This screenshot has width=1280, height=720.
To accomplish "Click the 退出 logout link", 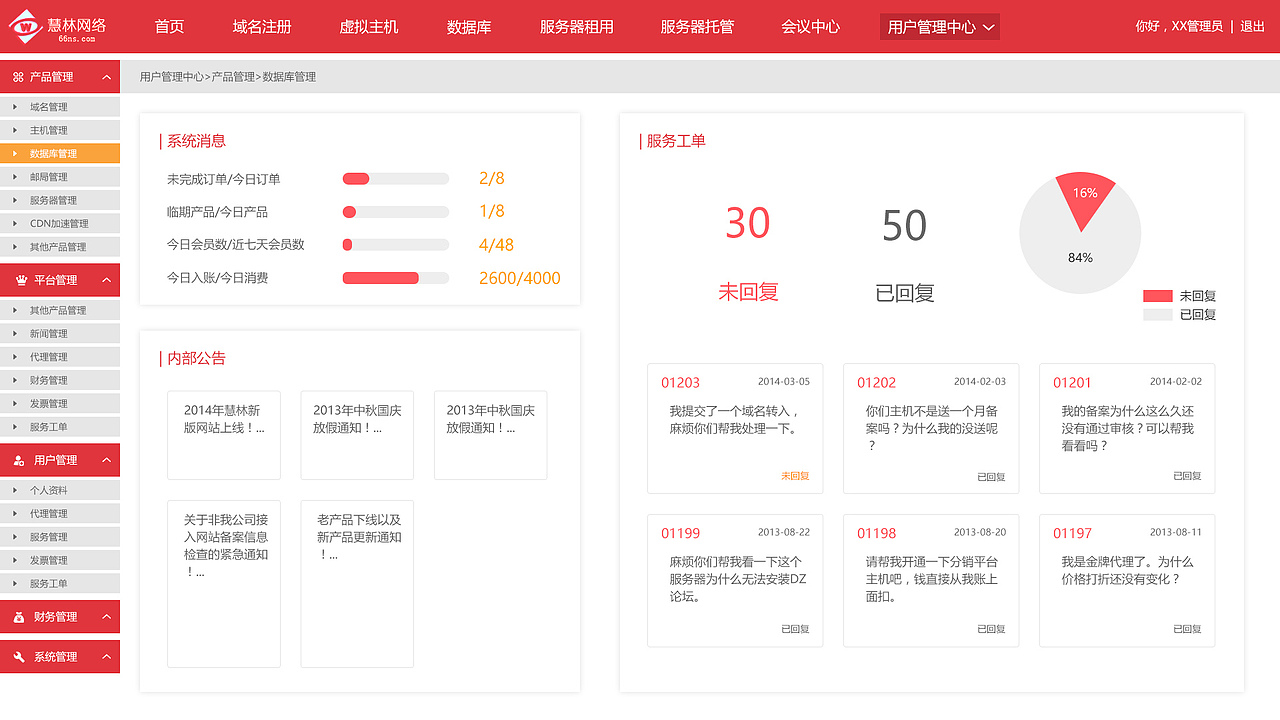I will coord(1252,27).
